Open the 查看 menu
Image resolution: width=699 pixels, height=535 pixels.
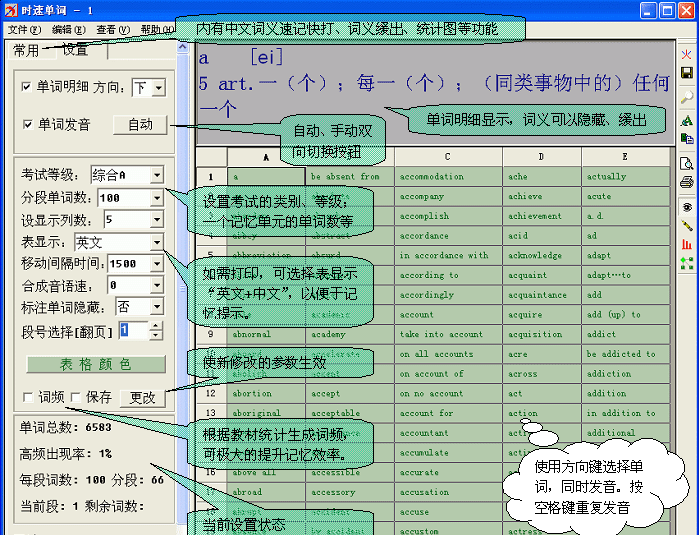pyautogui.click(x=113, y=30)
